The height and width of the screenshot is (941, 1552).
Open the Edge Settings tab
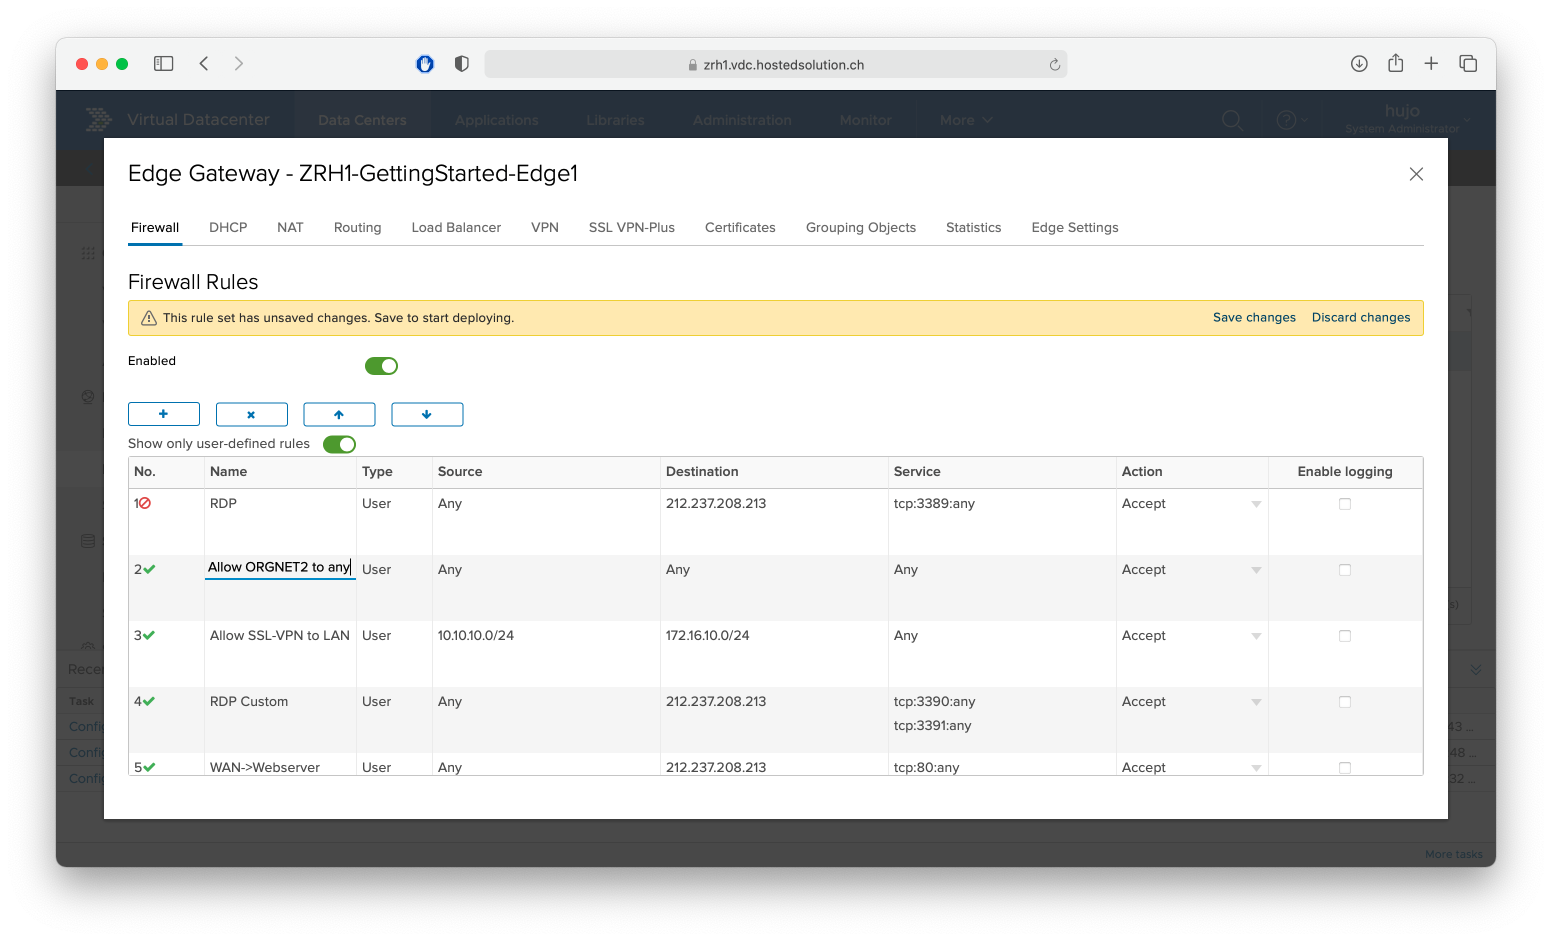click(x=1075, y=227)
